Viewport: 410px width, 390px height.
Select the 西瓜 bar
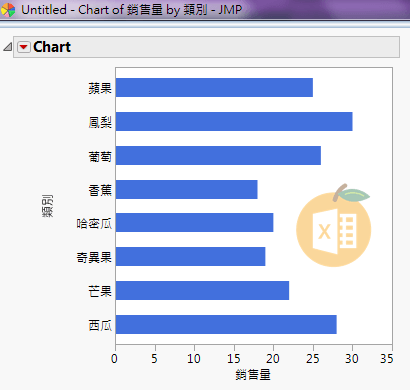(226, 324)
